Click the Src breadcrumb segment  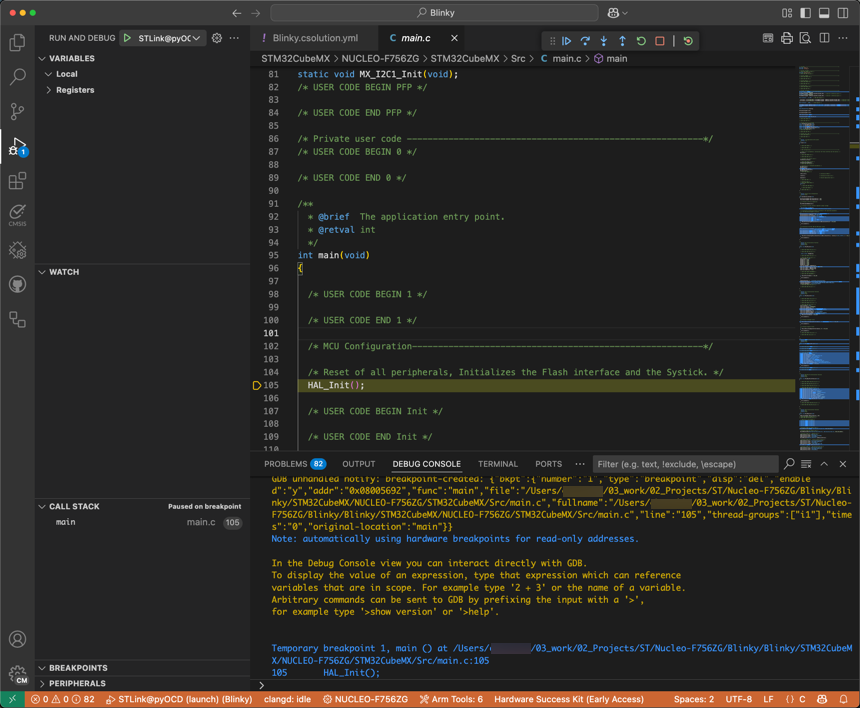(x=518, y=59)
